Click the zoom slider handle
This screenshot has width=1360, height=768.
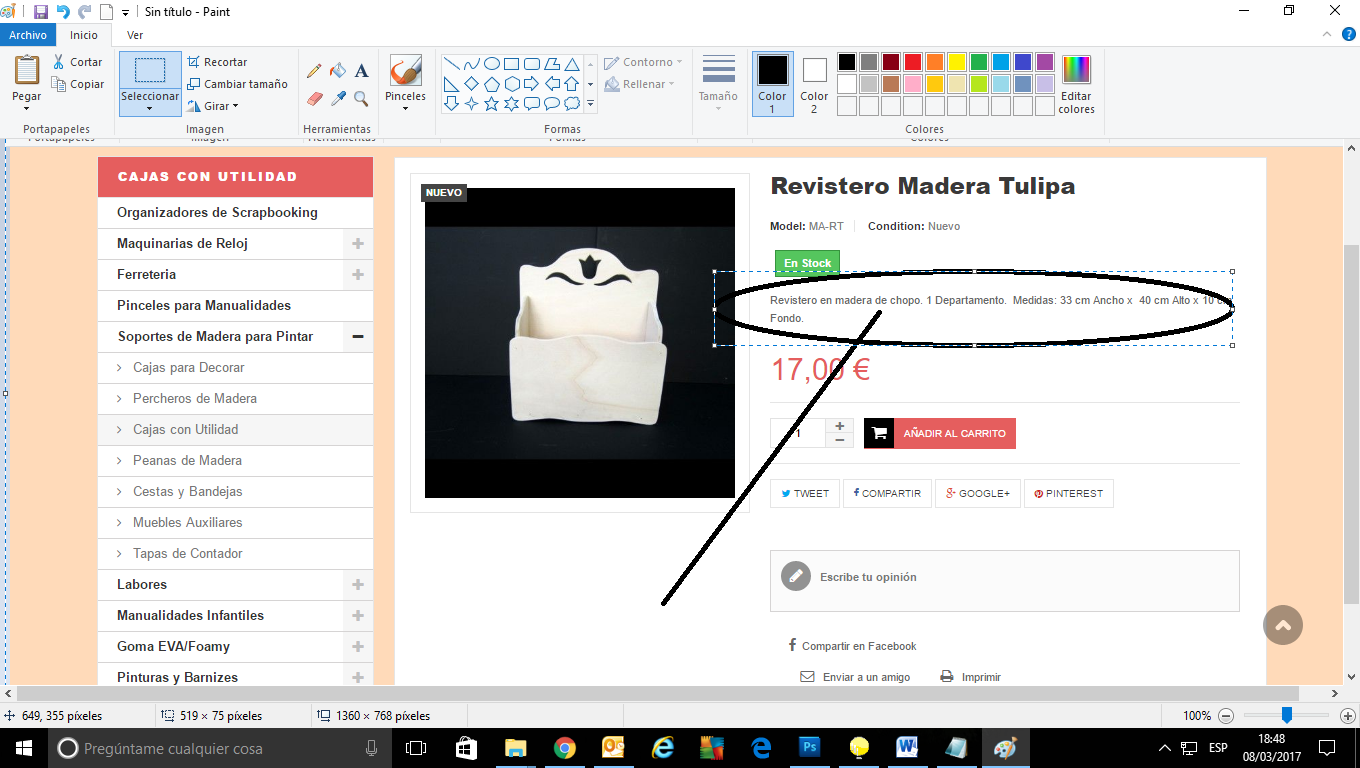click(x=1287, y=715)
